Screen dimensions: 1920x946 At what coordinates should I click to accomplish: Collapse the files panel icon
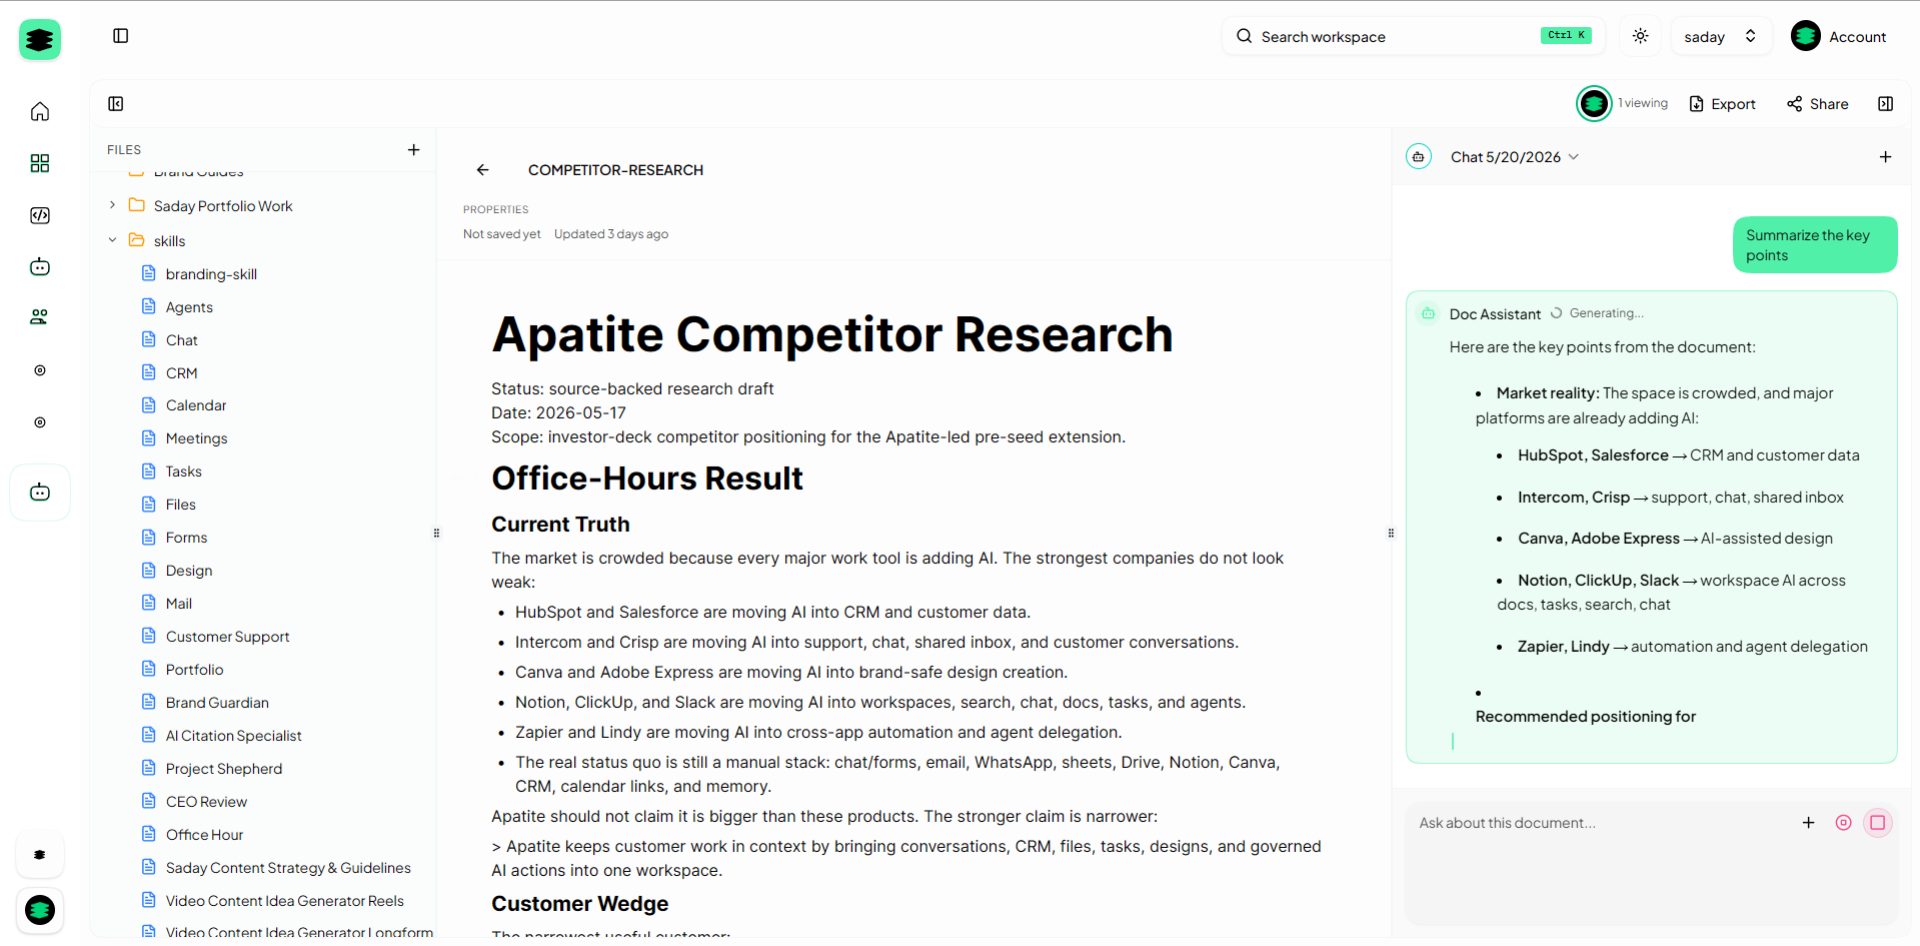[116, 104]
